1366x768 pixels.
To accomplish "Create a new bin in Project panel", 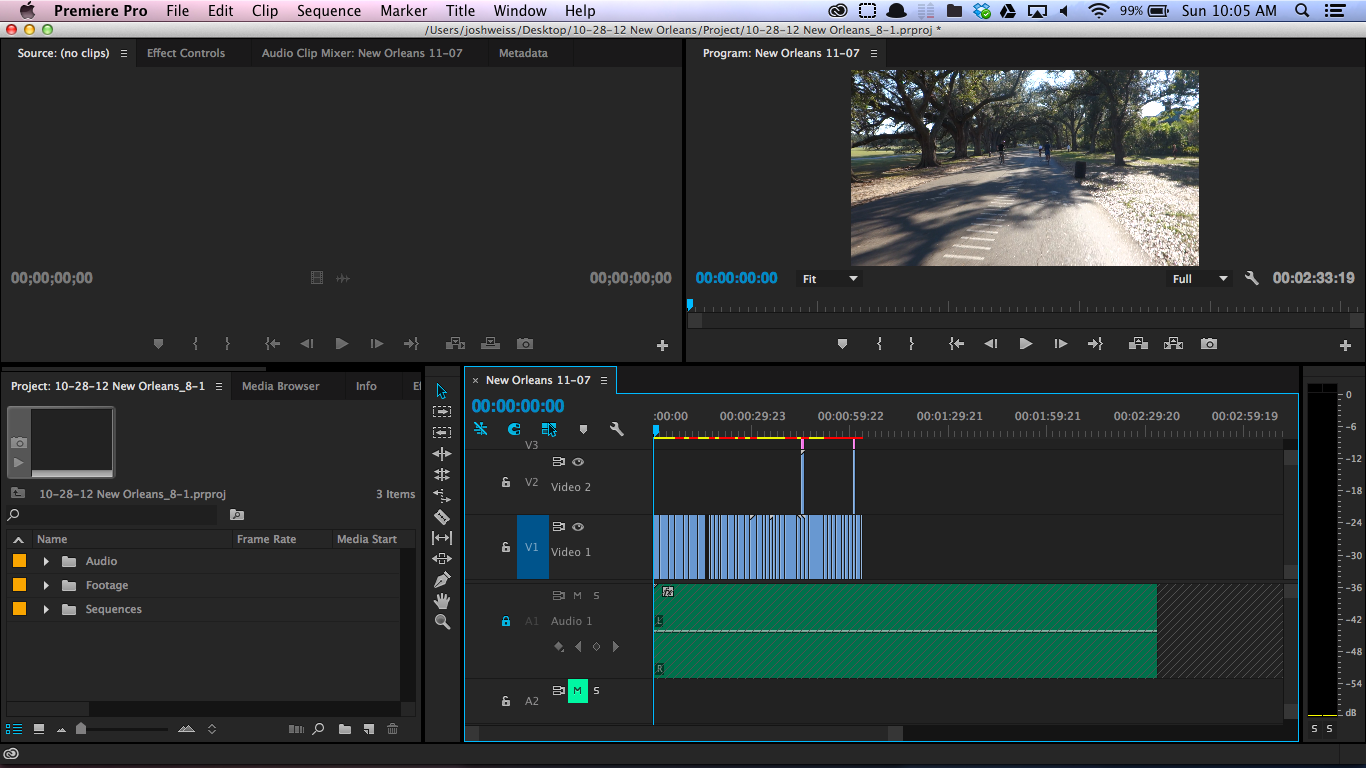I will point(345,729).
